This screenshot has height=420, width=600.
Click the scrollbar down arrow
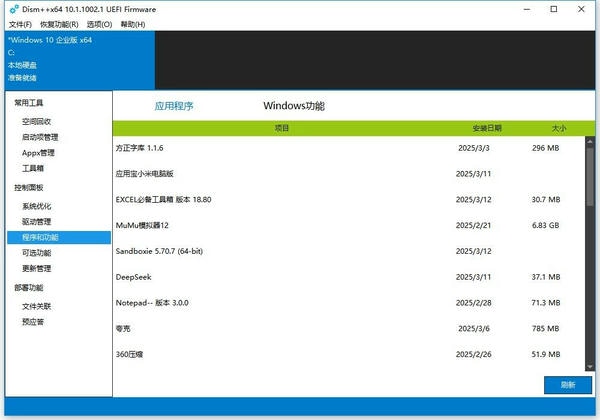[x=590, y=366]
